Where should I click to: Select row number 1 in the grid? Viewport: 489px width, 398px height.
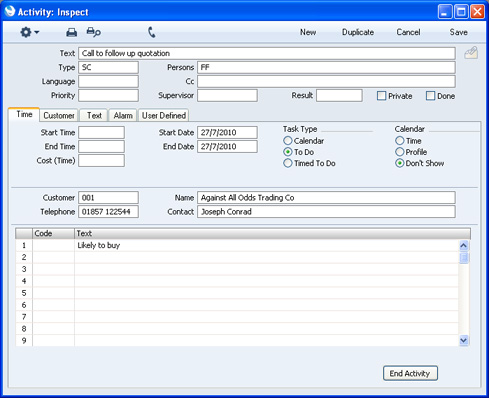[x=24, y=246]
